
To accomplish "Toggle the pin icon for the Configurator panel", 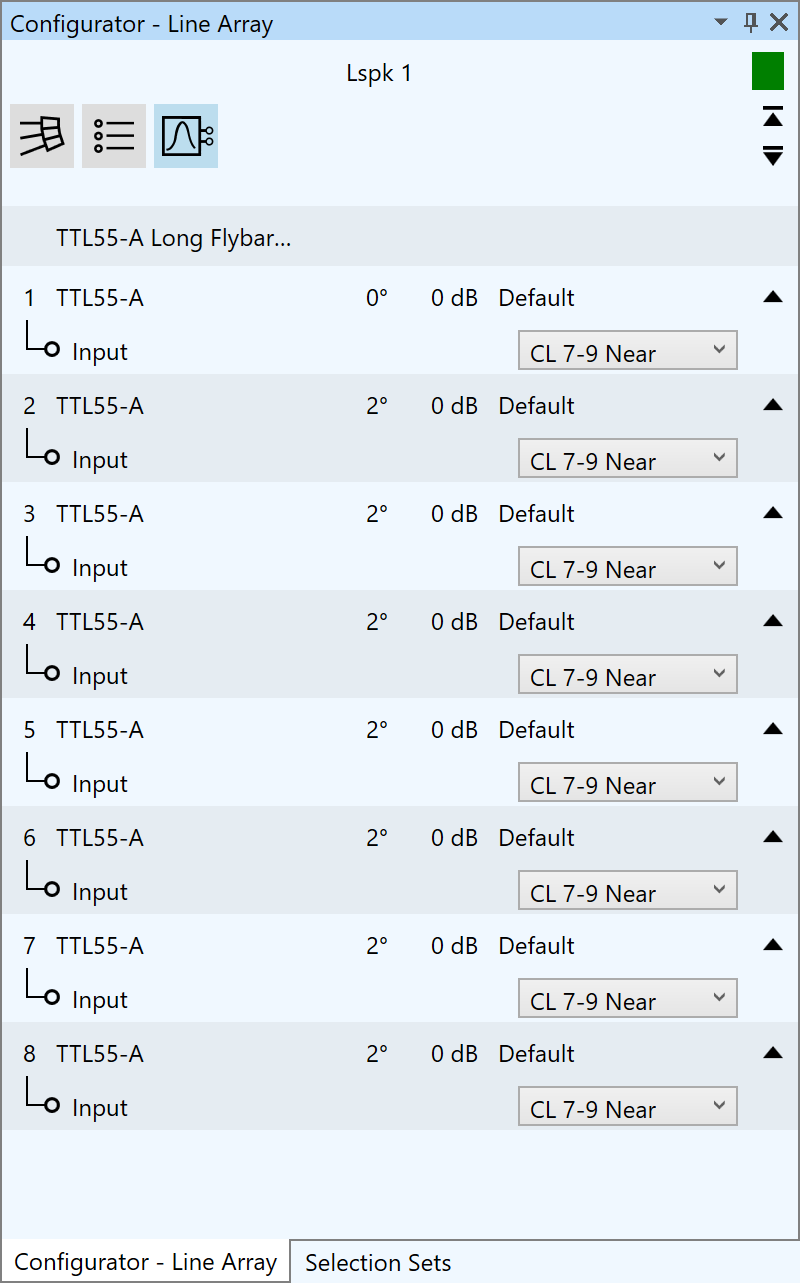I will tap(751, 22).
